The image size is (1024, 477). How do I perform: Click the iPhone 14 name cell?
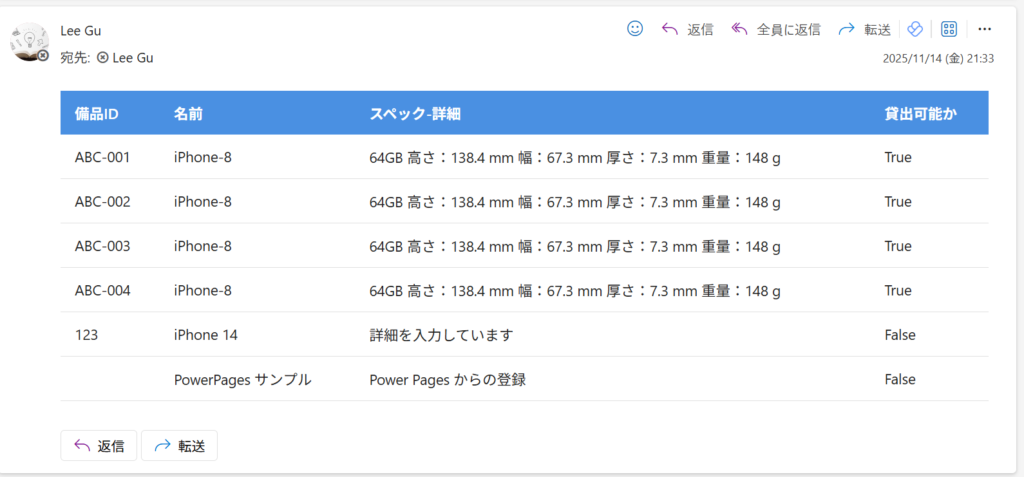coord(206,335)
